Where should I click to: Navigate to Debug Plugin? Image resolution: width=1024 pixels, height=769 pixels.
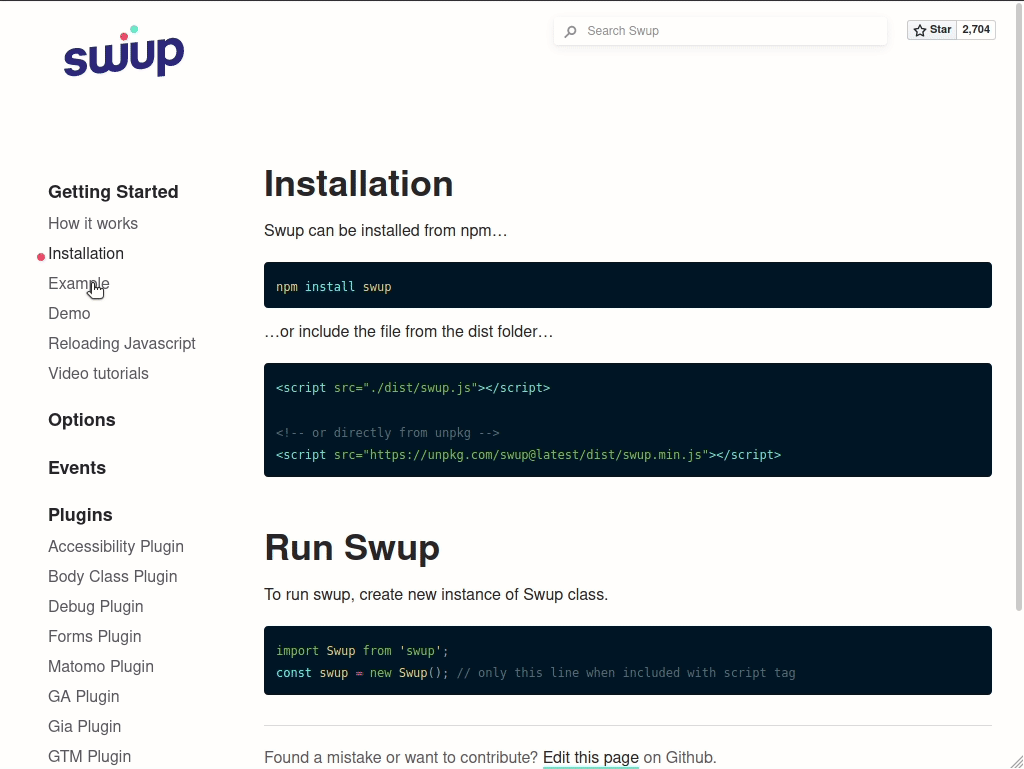pos(96,606)
